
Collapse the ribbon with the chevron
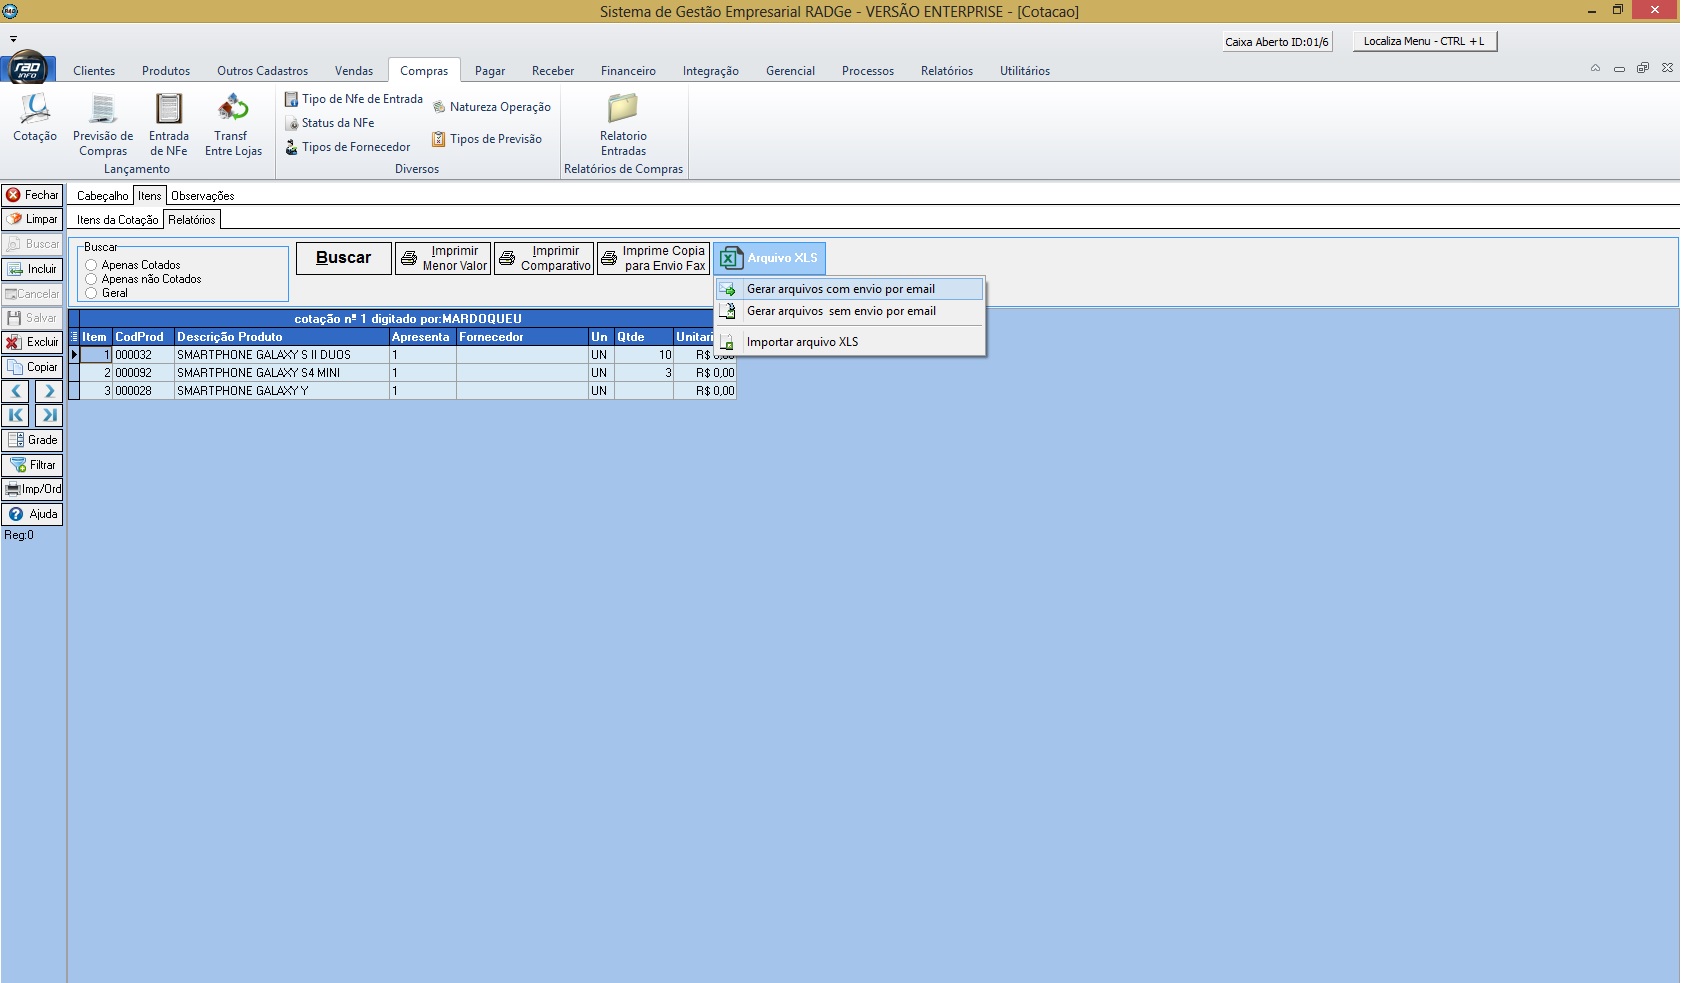(1595, 68)
